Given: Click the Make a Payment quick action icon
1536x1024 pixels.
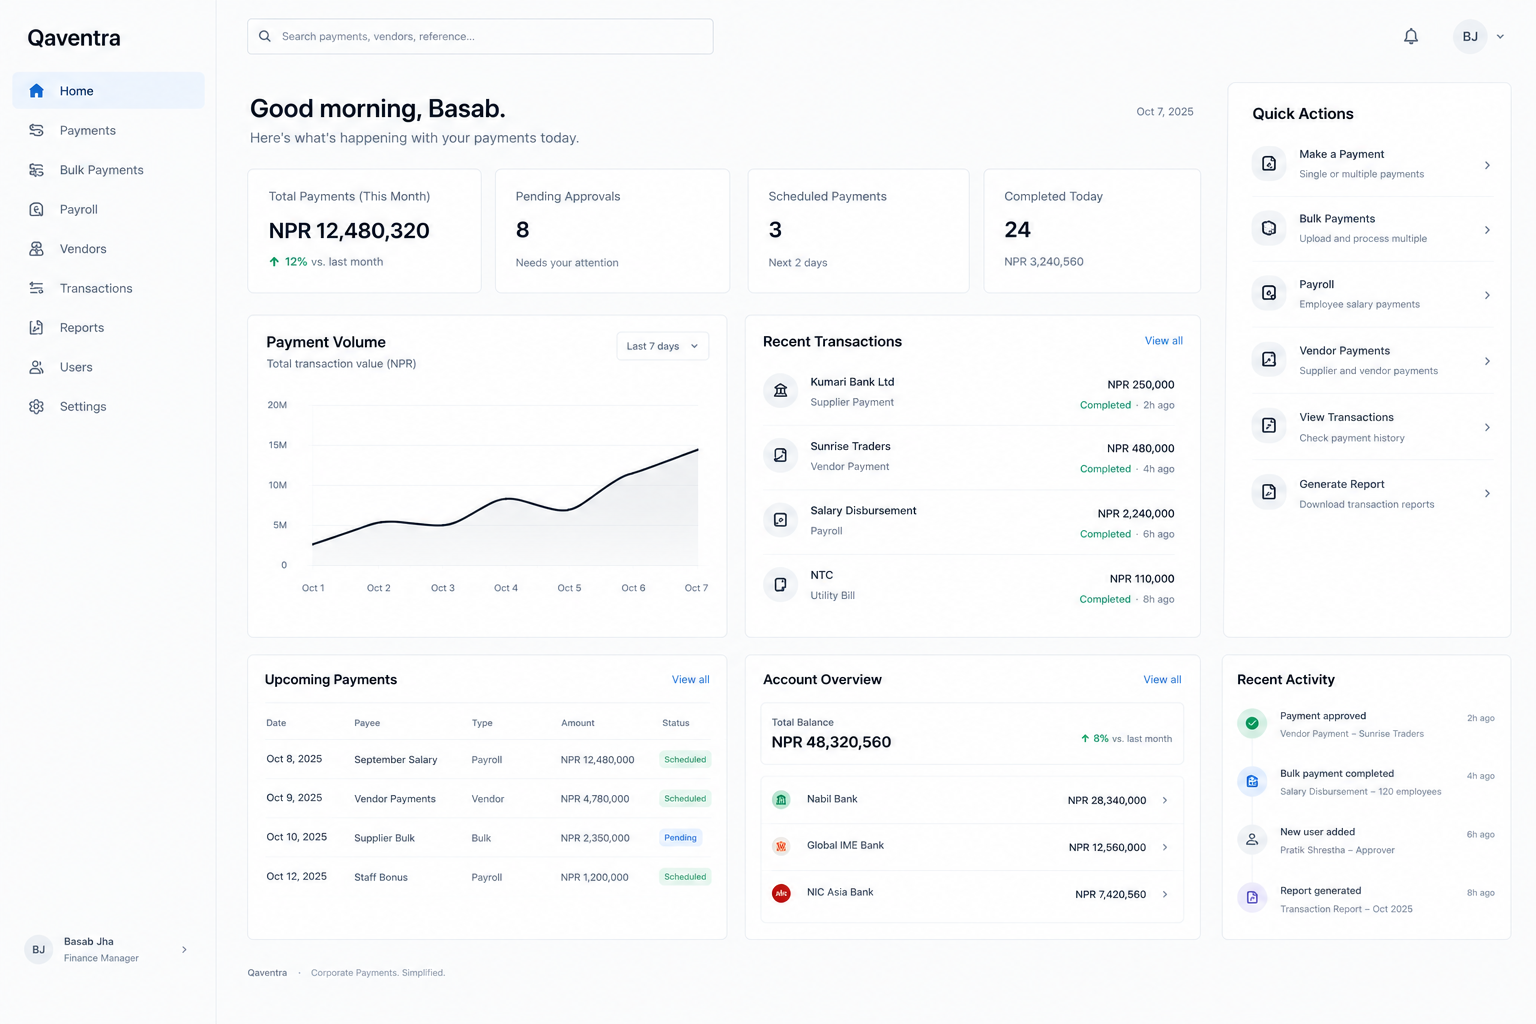Looking at the screenshot, I should click(1269, 164).
